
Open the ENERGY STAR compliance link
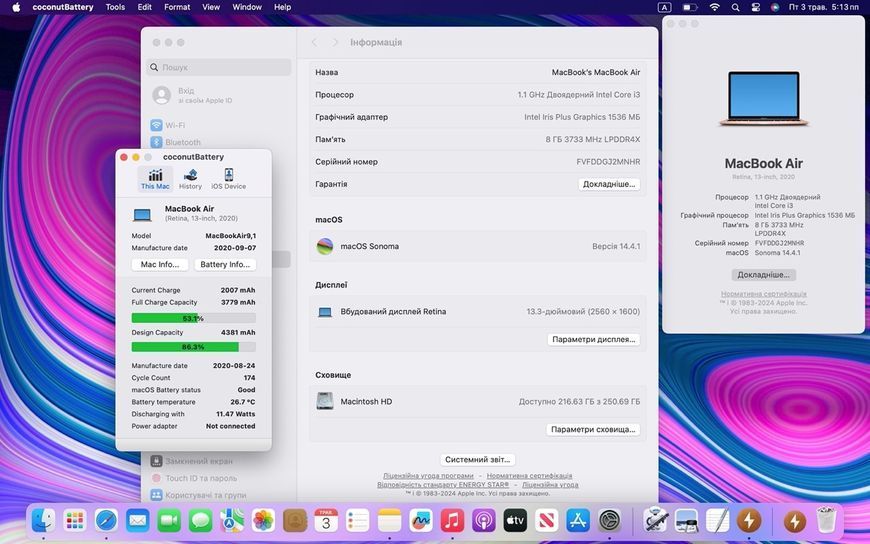(x=443, y=485)
